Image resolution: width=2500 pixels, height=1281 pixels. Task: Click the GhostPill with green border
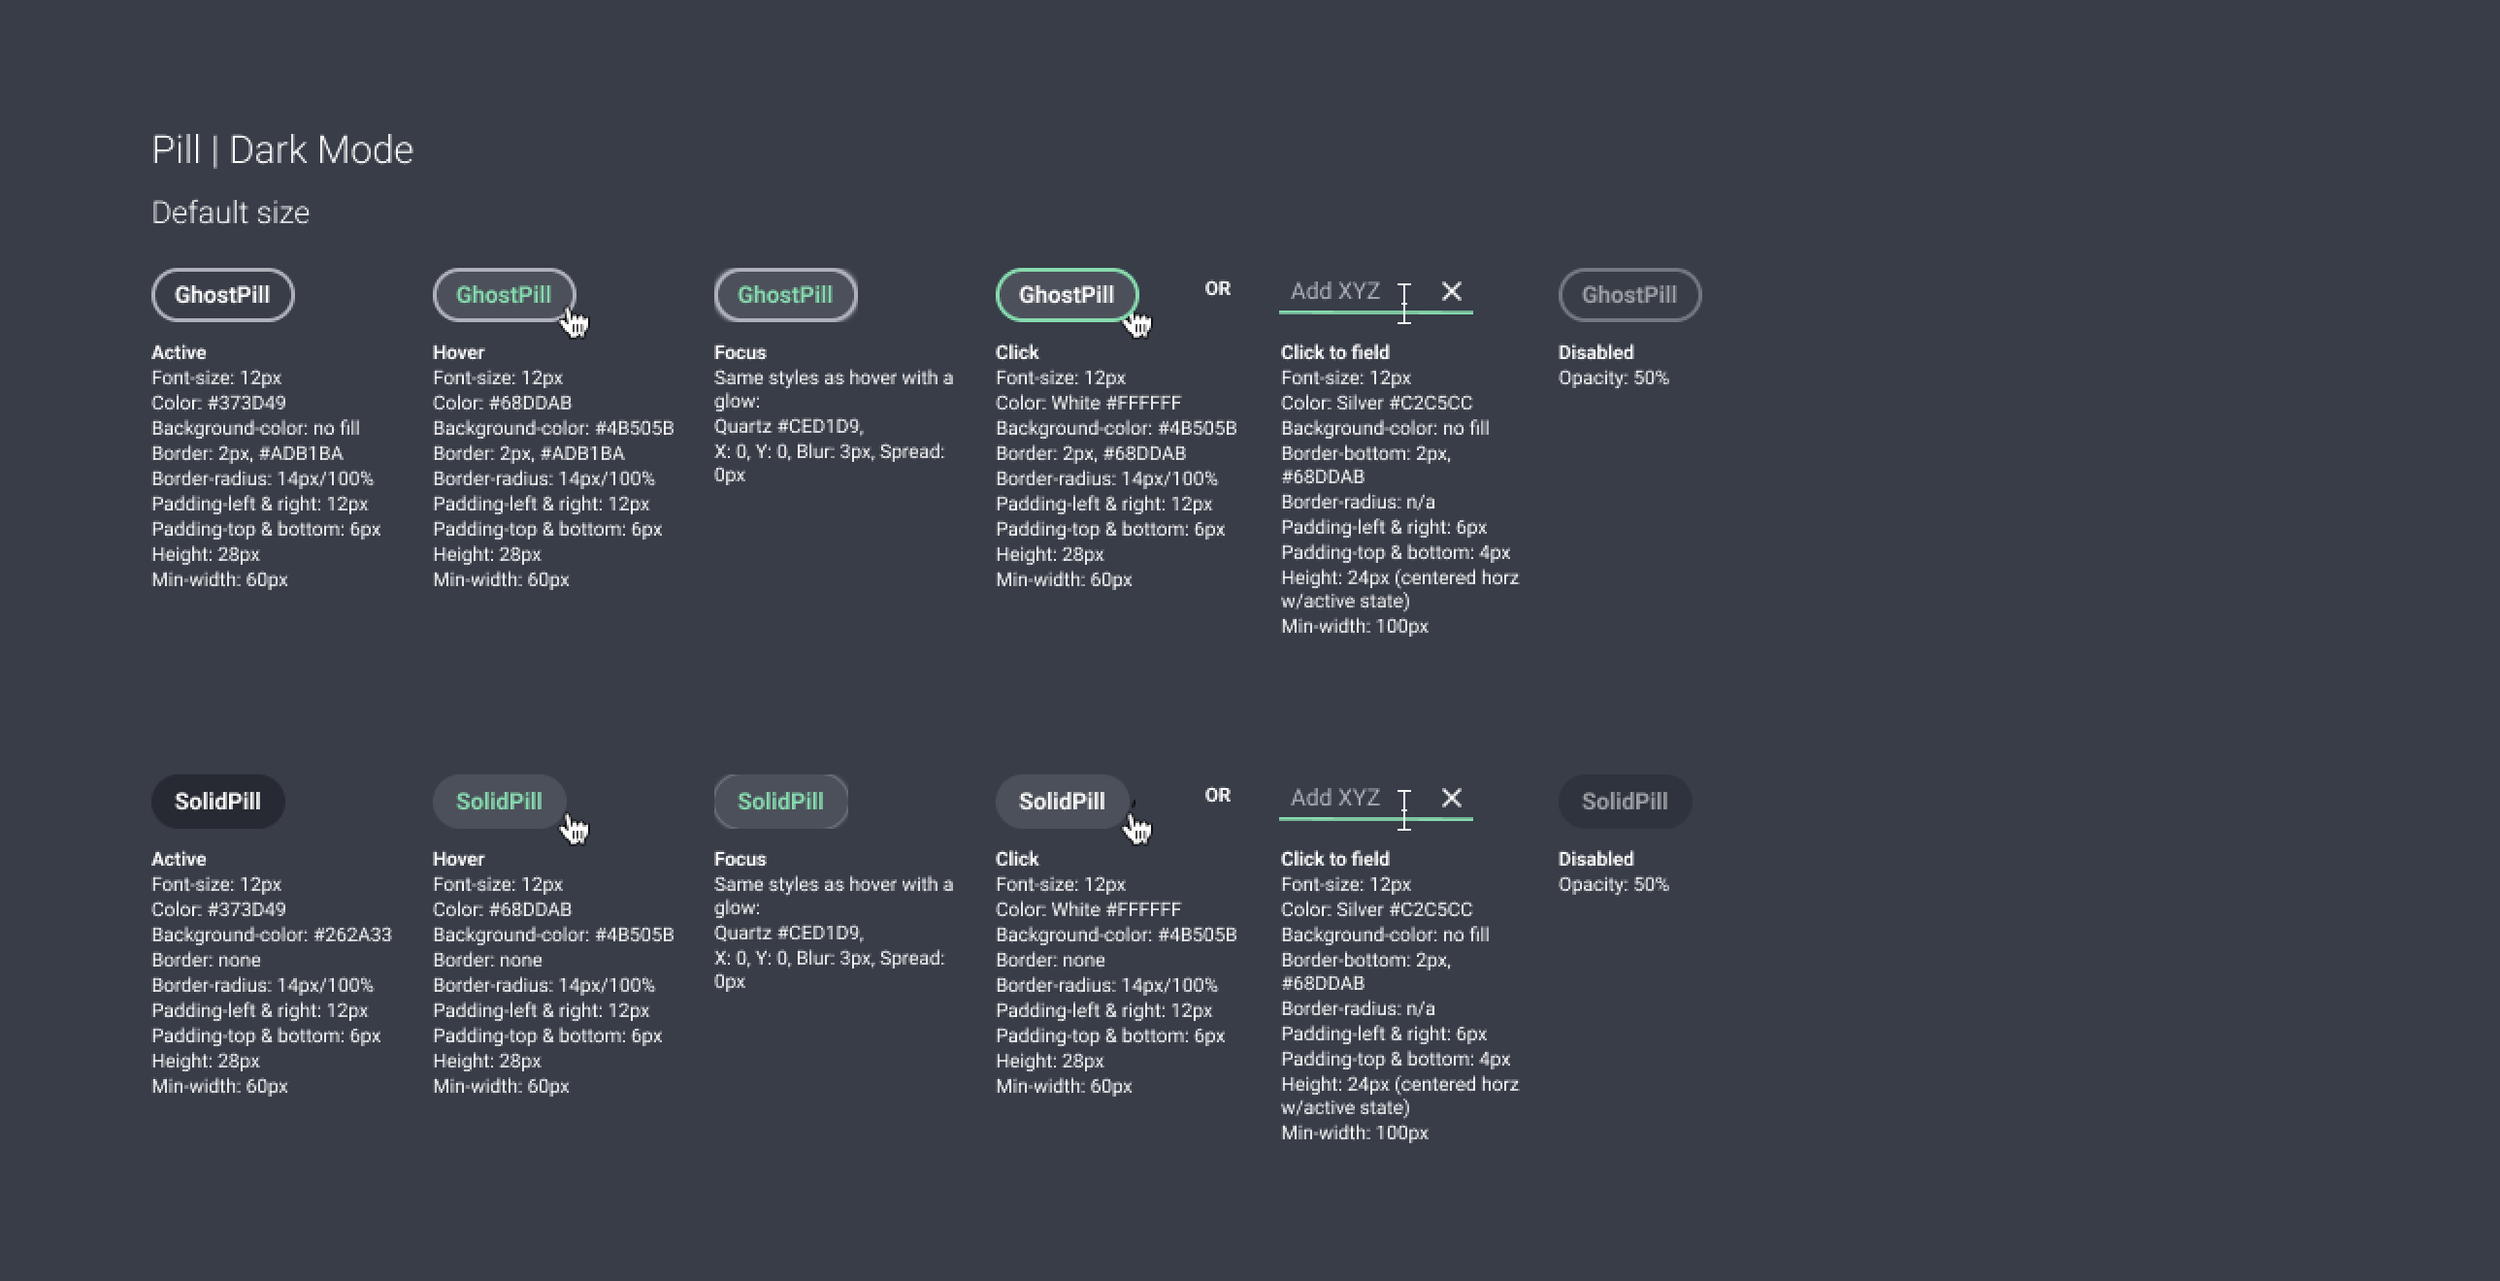pos(1066,295)
